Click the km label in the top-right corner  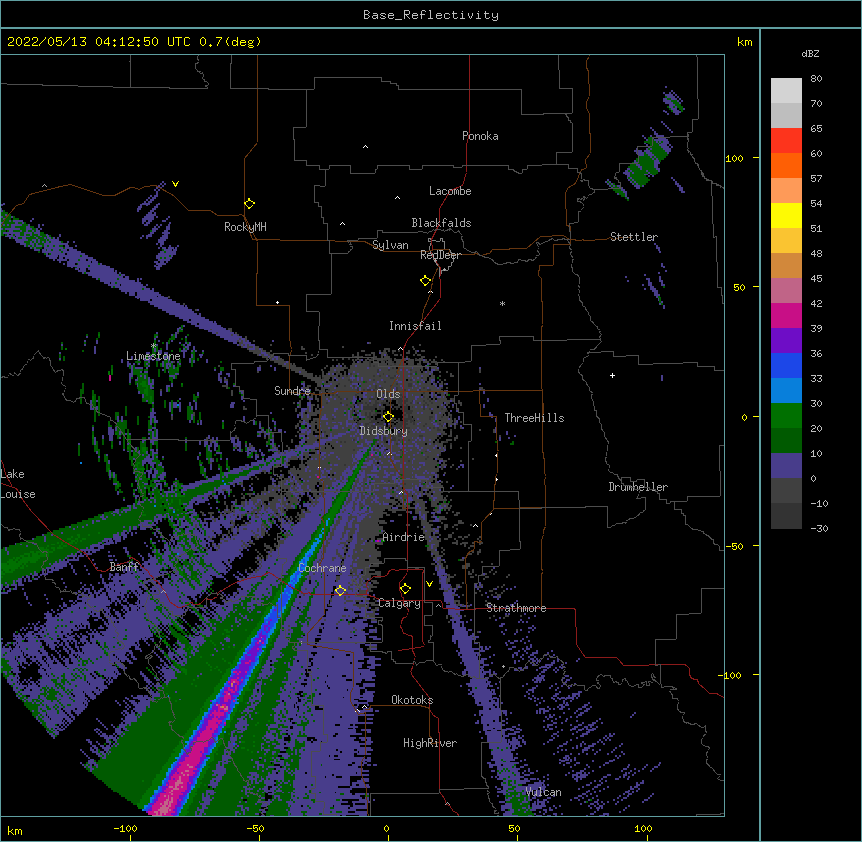point(744,42)
